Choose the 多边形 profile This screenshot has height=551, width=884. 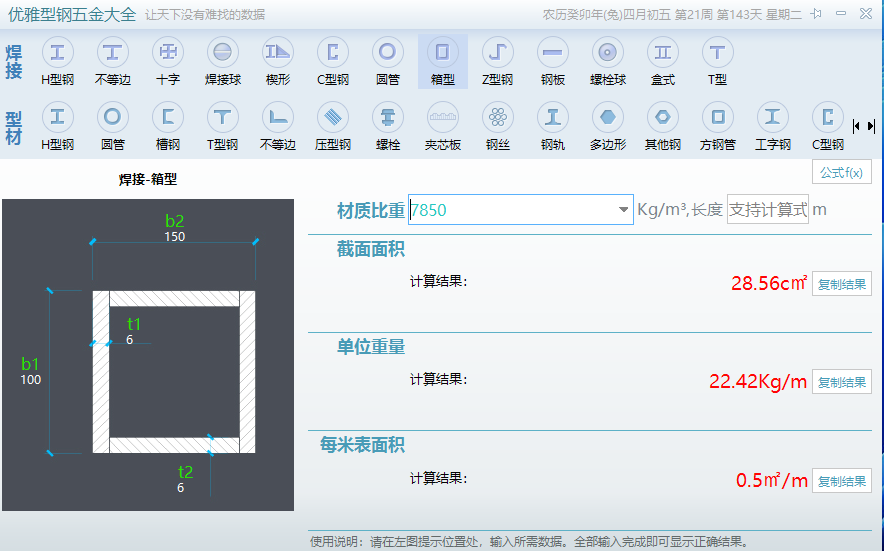608,126
